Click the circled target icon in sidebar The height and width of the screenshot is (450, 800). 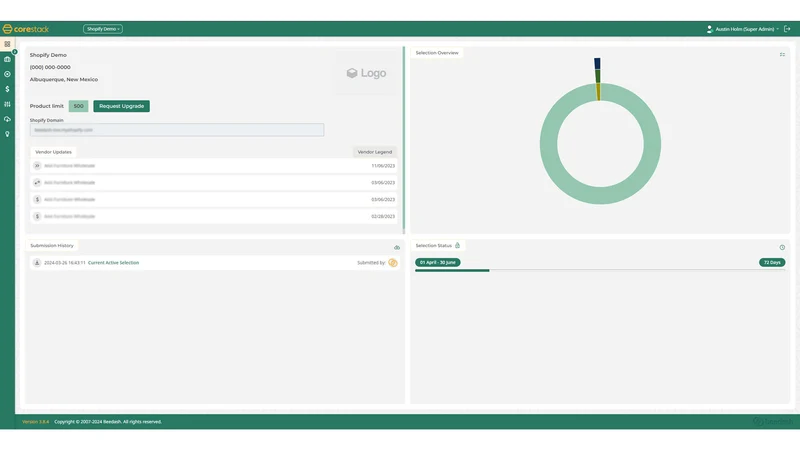click(x=7, y=74)
